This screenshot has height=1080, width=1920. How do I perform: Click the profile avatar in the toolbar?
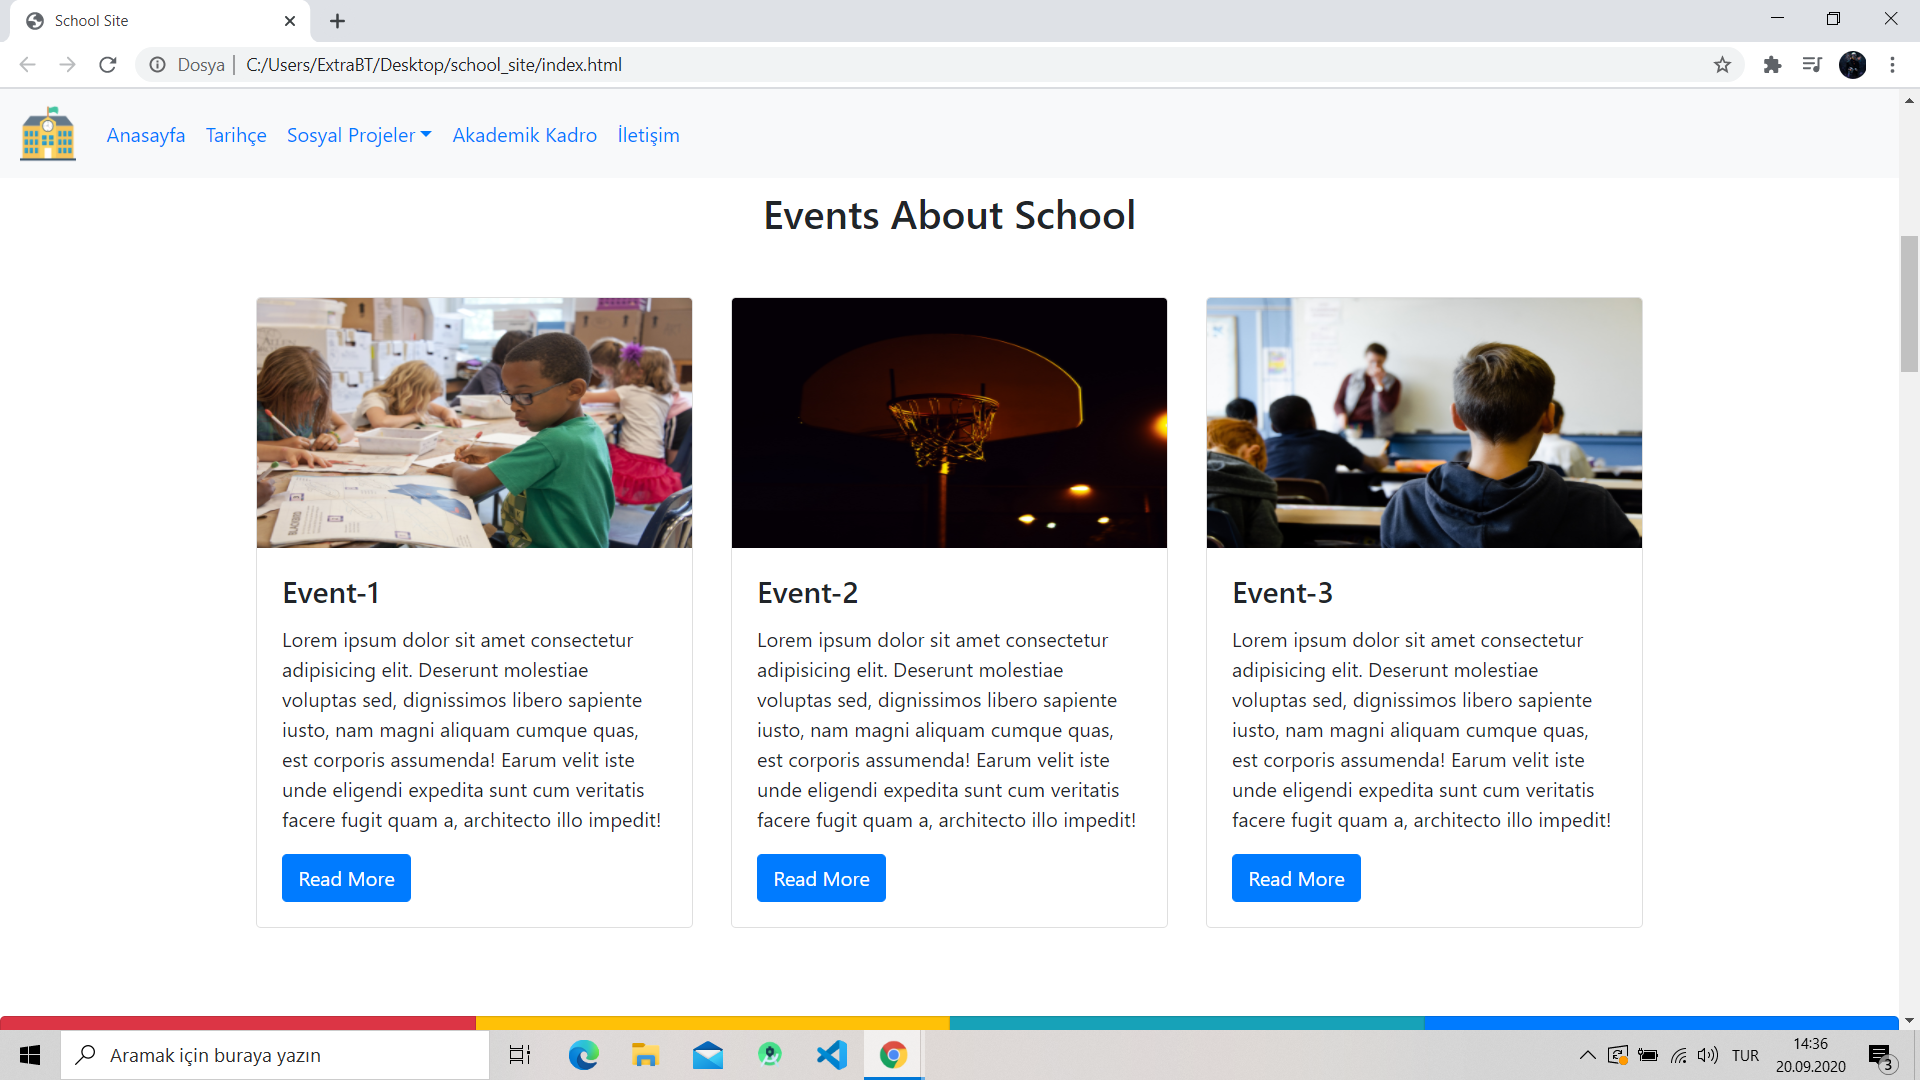(1853, 64)
